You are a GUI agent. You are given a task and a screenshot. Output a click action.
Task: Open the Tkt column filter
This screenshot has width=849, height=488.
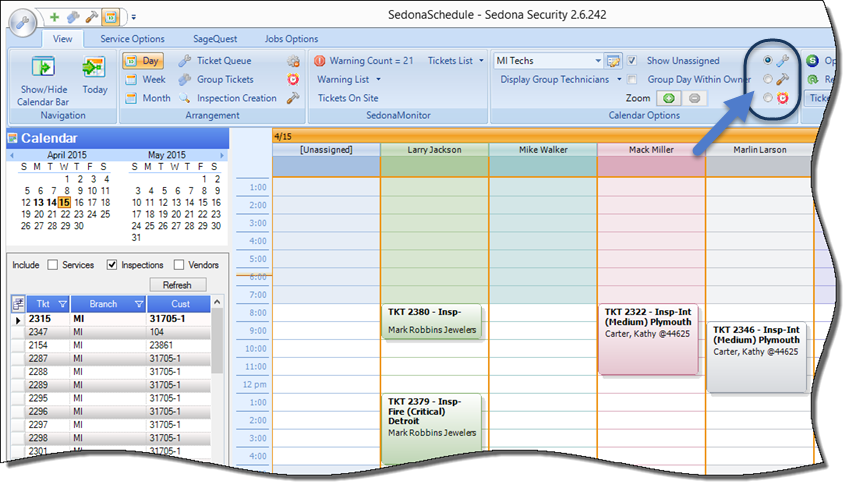[x=62, y=304]
